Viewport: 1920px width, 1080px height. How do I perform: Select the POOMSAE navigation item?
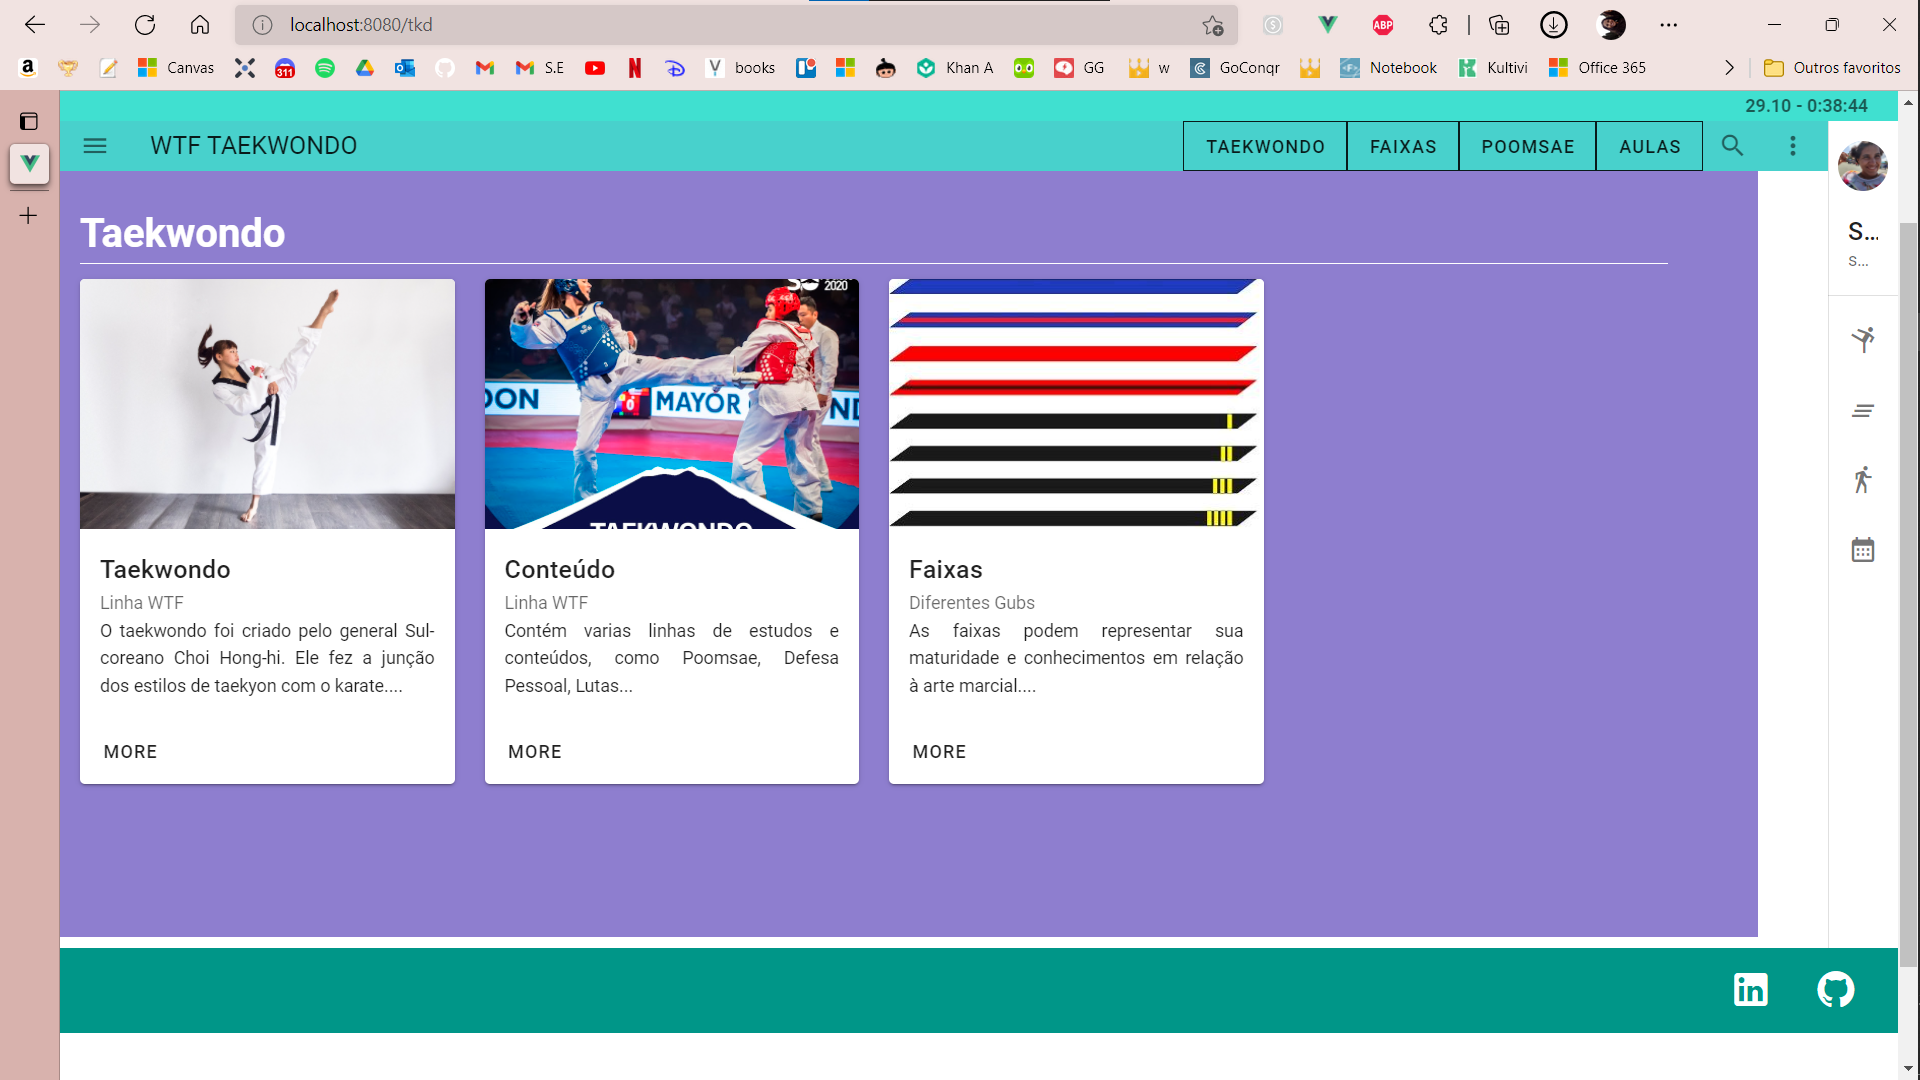[1527, 146]
